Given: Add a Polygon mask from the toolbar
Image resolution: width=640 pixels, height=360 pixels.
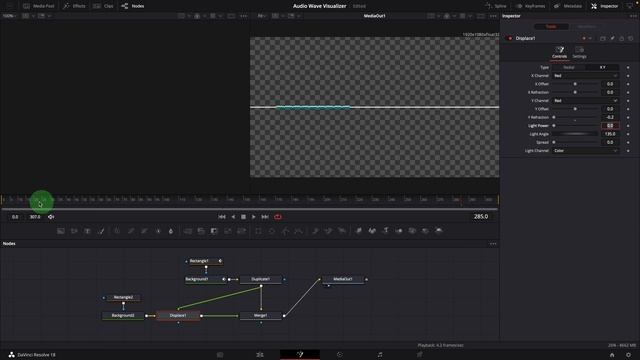Looking at the screenshot, I should pos(285,231).
